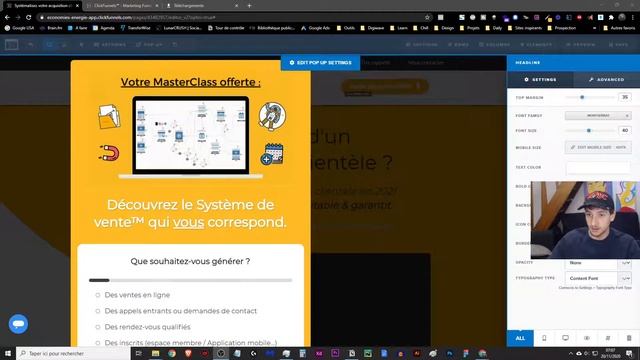This screenshot has height=360, width=640.
Task: Adjust the Font Size slider
Action: point(589,131)
